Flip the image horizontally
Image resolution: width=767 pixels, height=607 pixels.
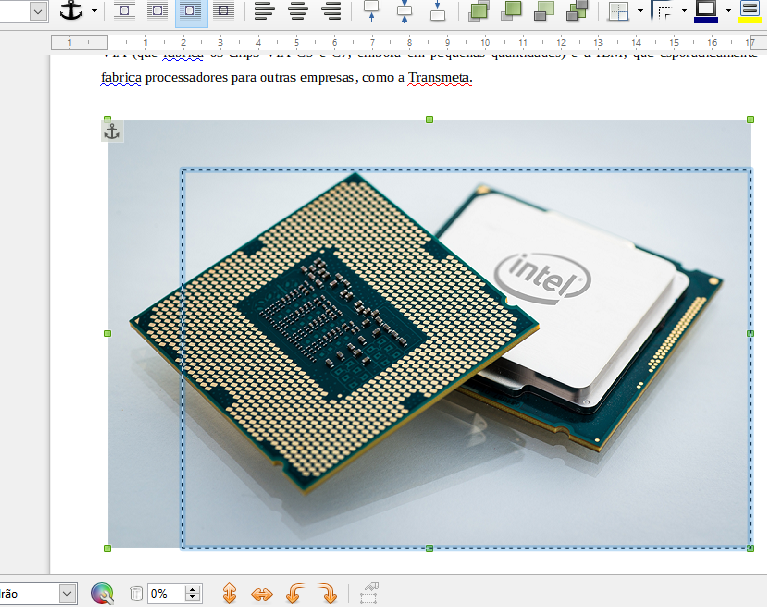(x=262, y=594)
